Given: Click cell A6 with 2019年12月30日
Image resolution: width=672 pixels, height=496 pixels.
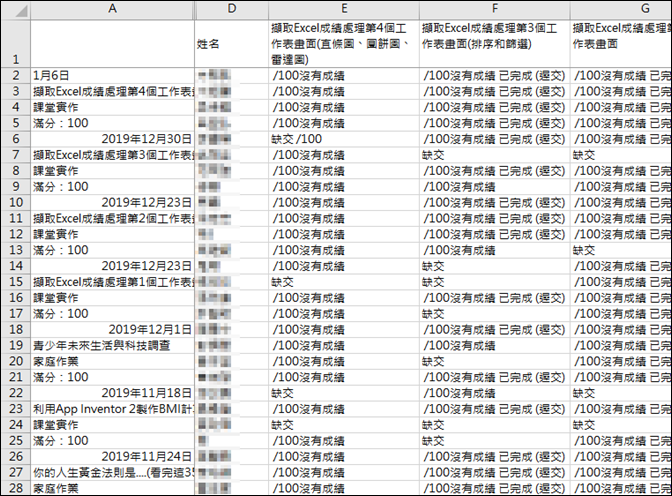Looking at the screenshot, I should tap(112, 139).
